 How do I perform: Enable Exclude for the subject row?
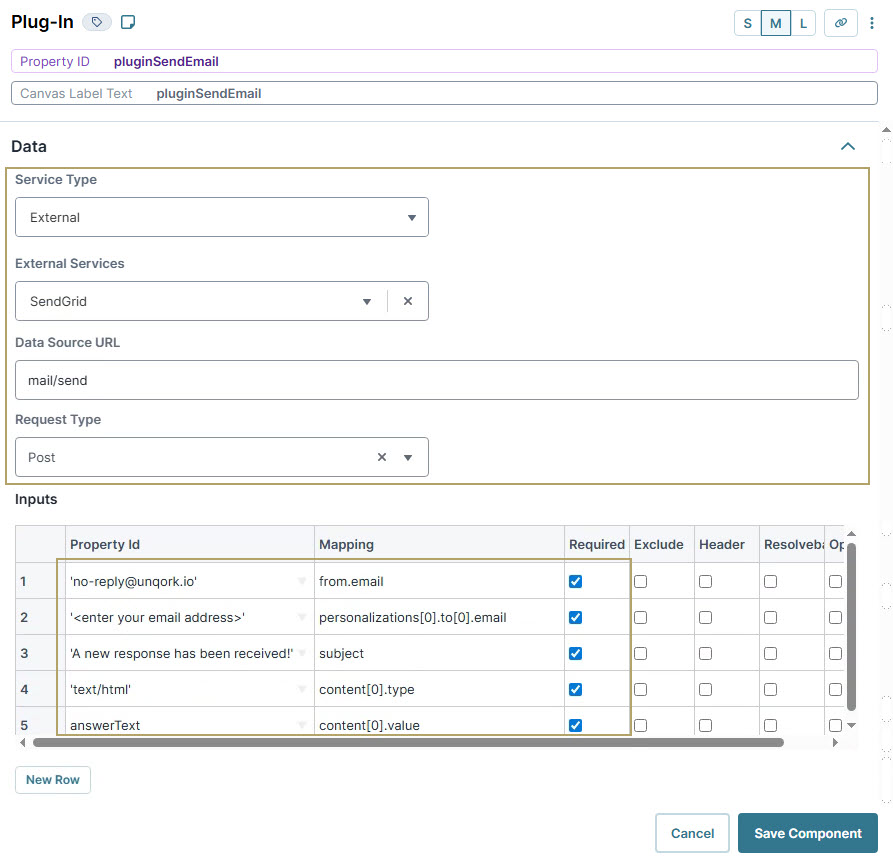click(x=639, y=653)
